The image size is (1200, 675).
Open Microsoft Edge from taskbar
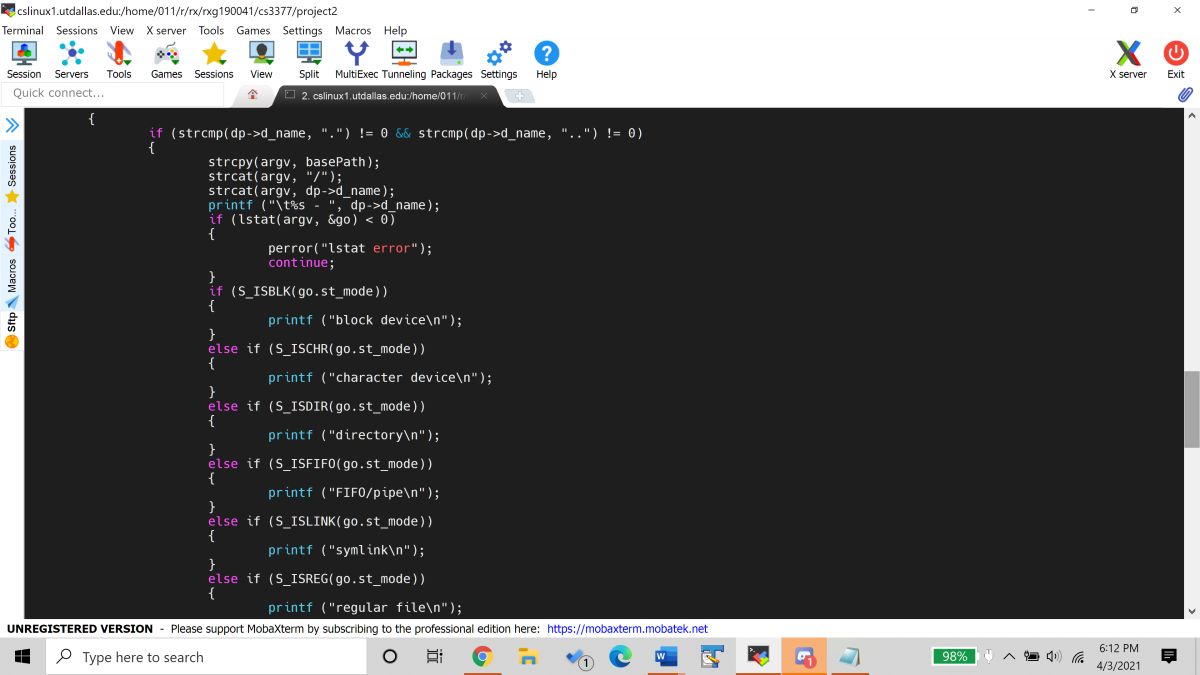[x=620, y=657]
